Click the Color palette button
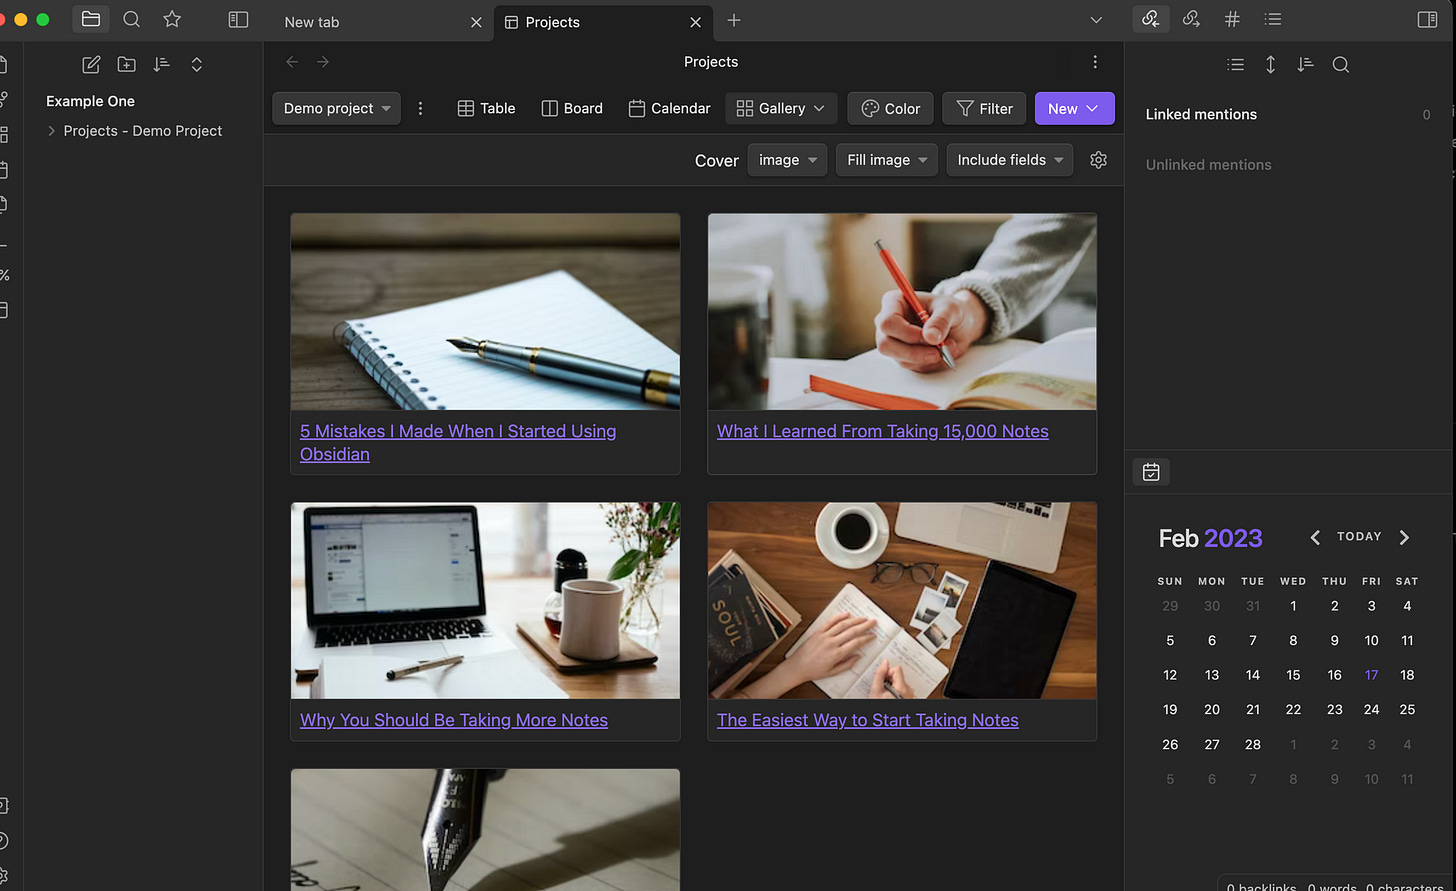This screenshot has width=1456, height=891. pos(890,108)
